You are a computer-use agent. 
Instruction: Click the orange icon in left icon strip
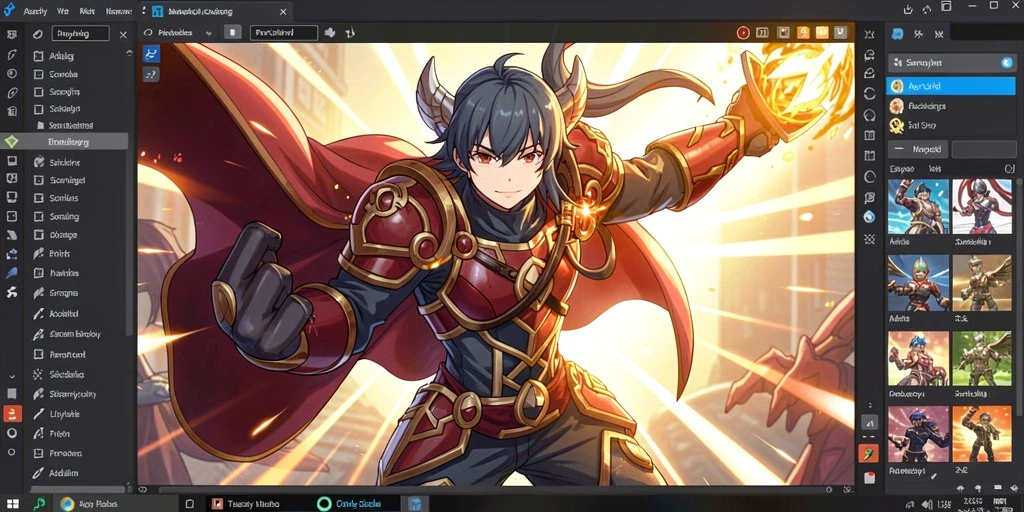click(12, 413)
